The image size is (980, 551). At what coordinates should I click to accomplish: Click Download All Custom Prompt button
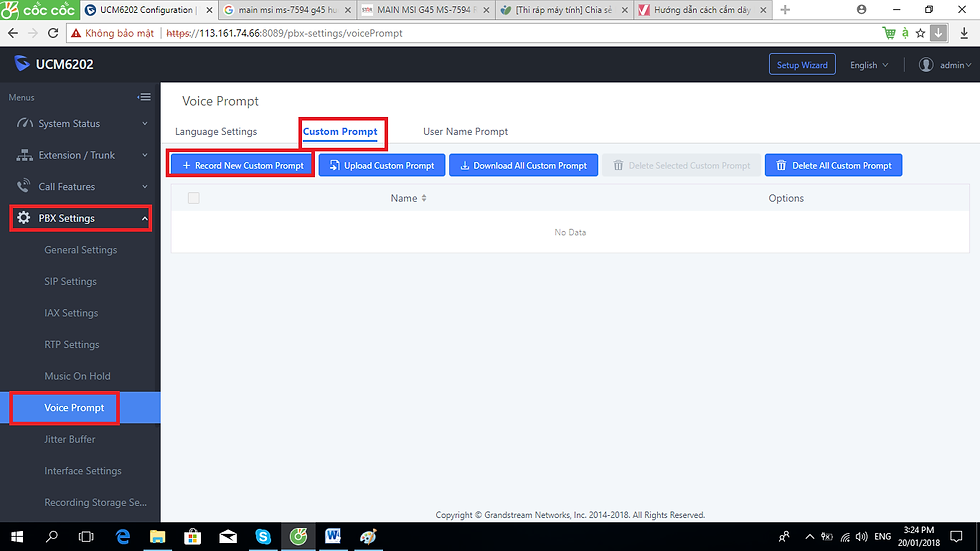pyautogui.click(x=523, y=166)
